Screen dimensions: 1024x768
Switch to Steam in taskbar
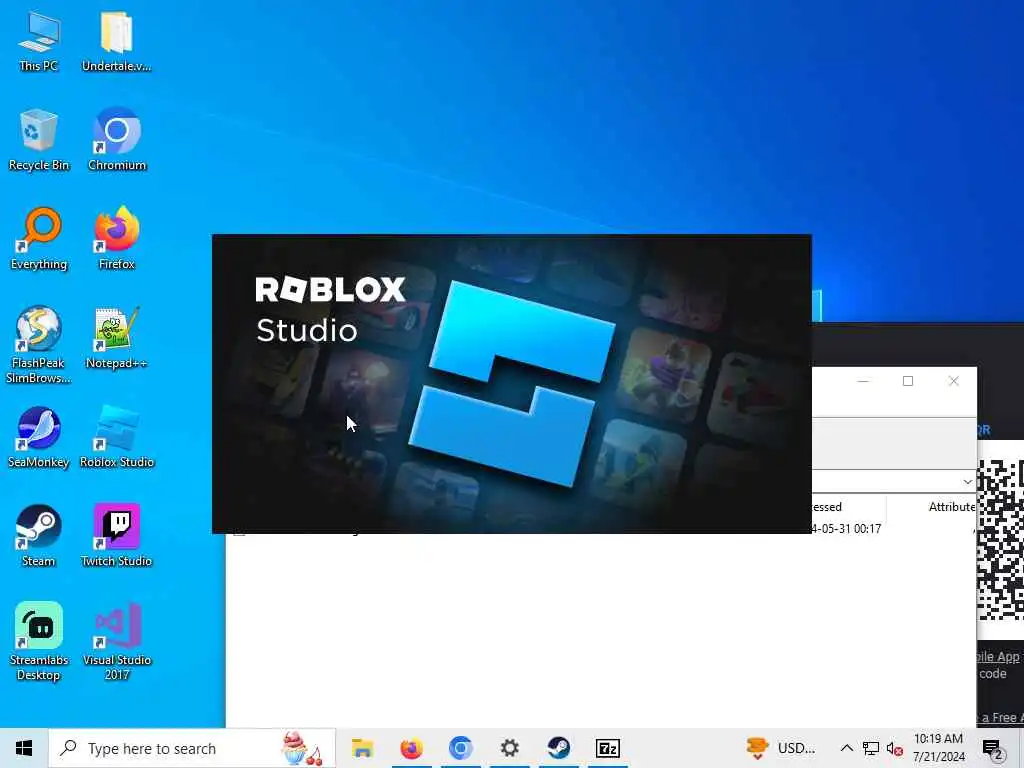(558, 748)
